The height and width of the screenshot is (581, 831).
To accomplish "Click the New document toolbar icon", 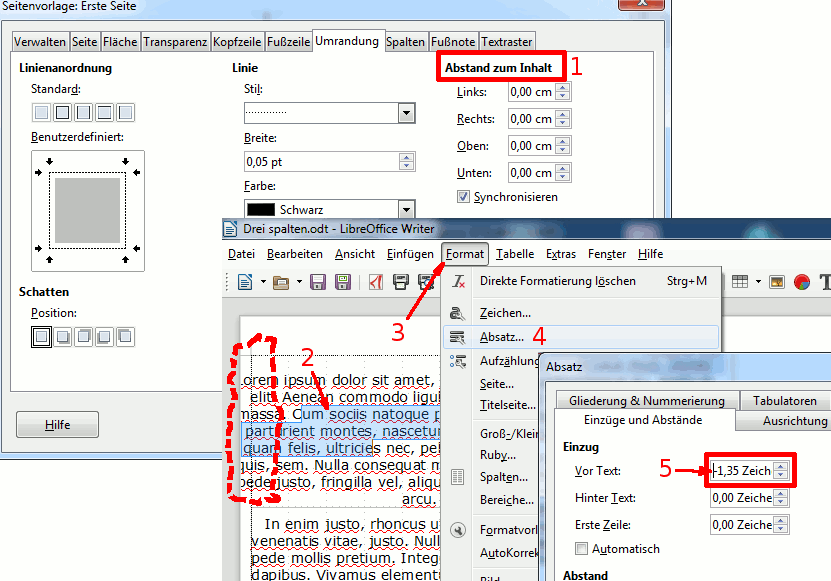I will [245, 281].
